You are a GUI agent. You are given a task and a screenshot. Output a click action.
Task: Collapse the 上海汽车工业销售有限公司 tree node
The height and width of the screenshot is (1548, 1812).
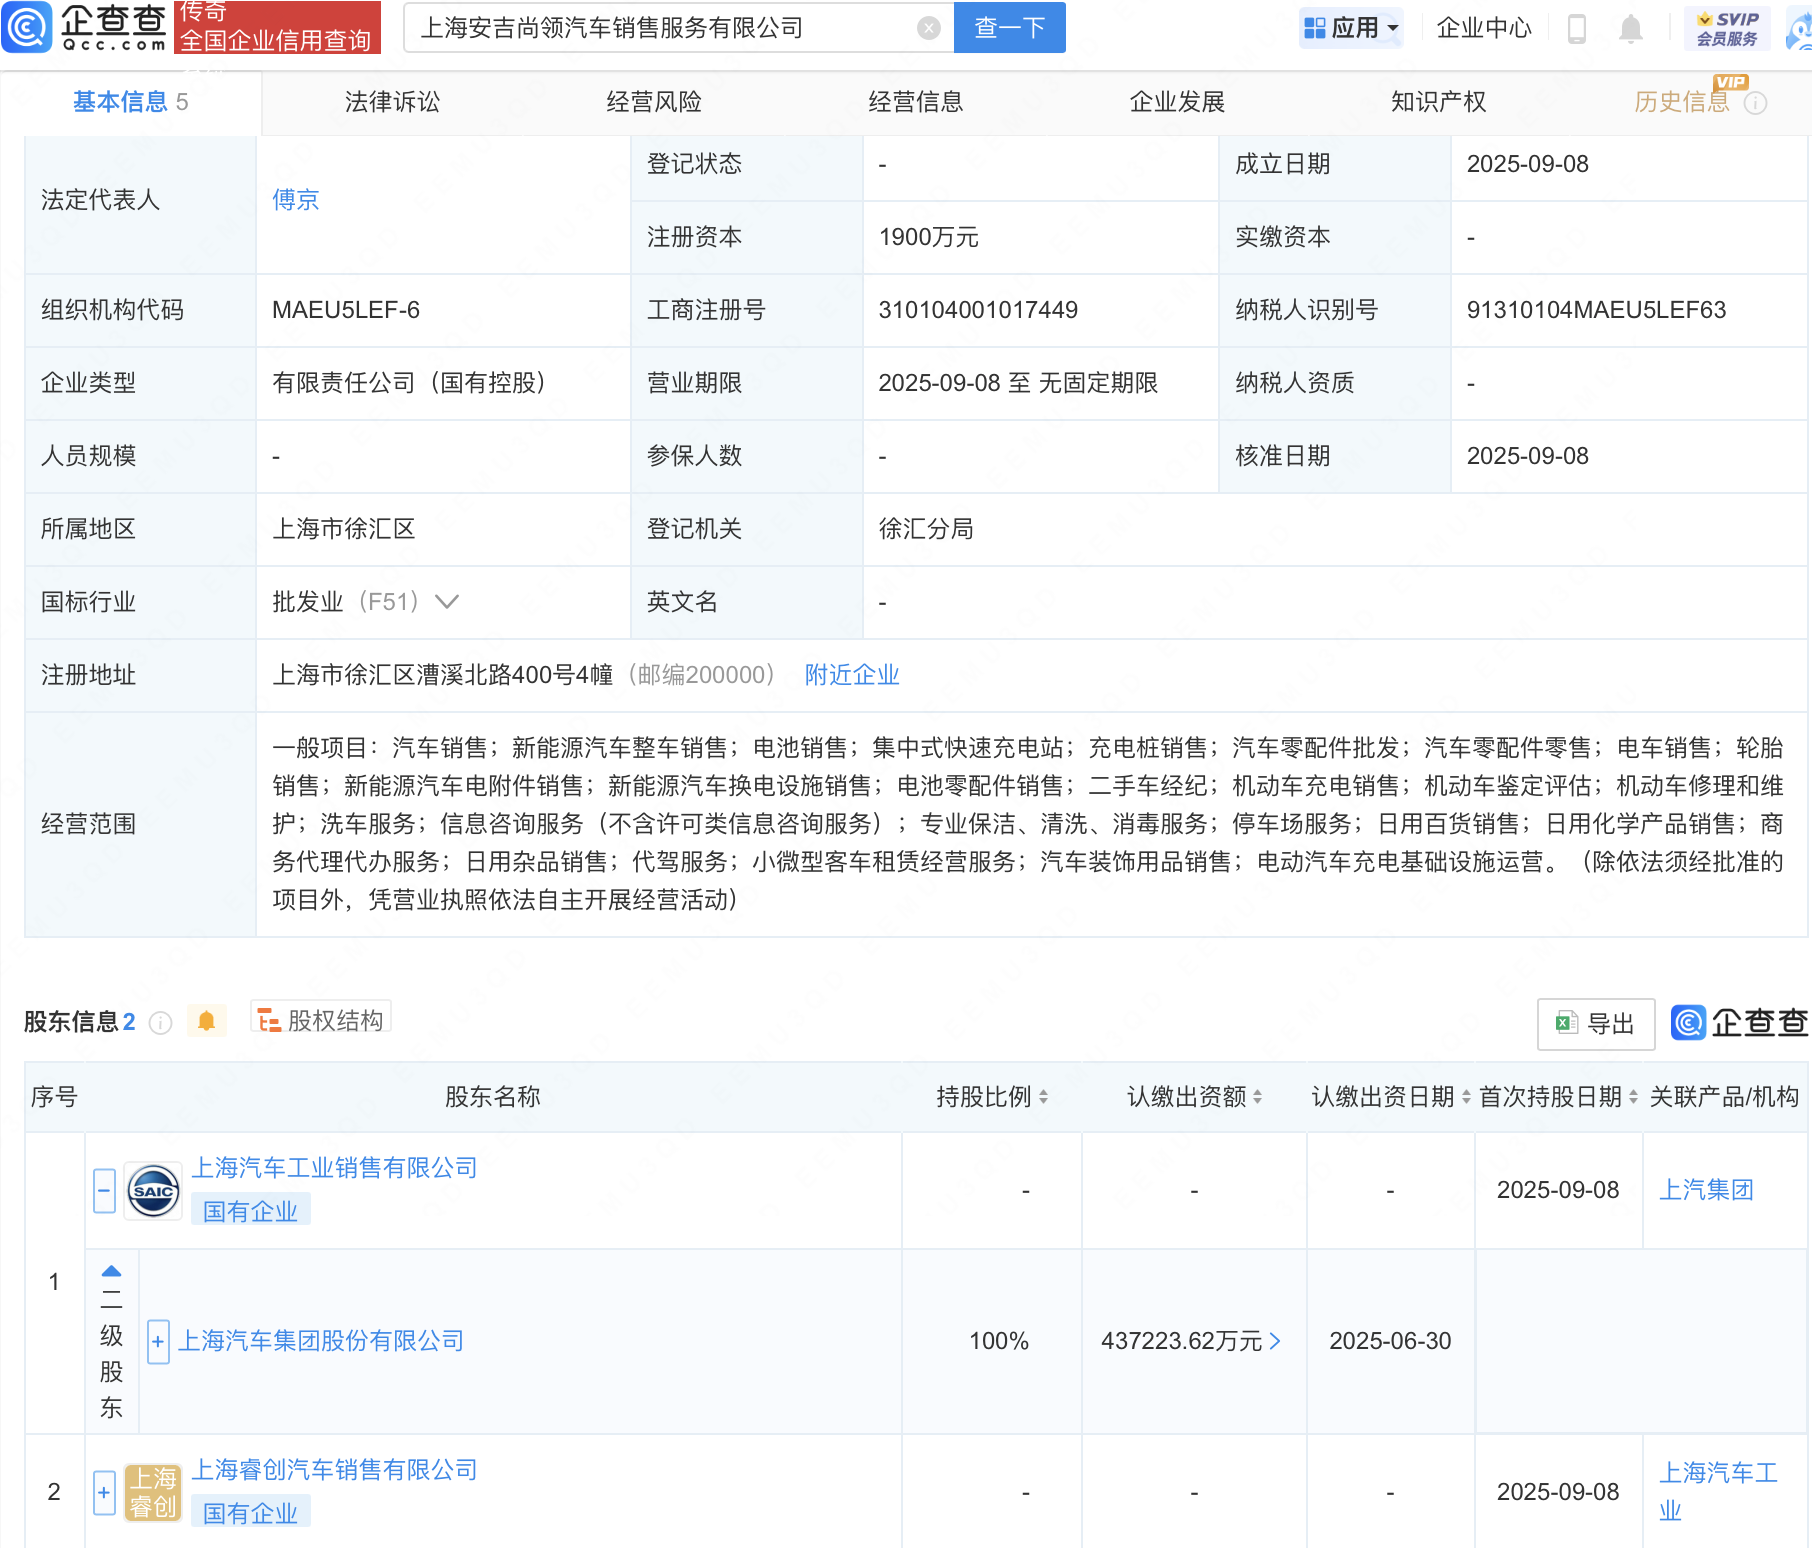104,1190
